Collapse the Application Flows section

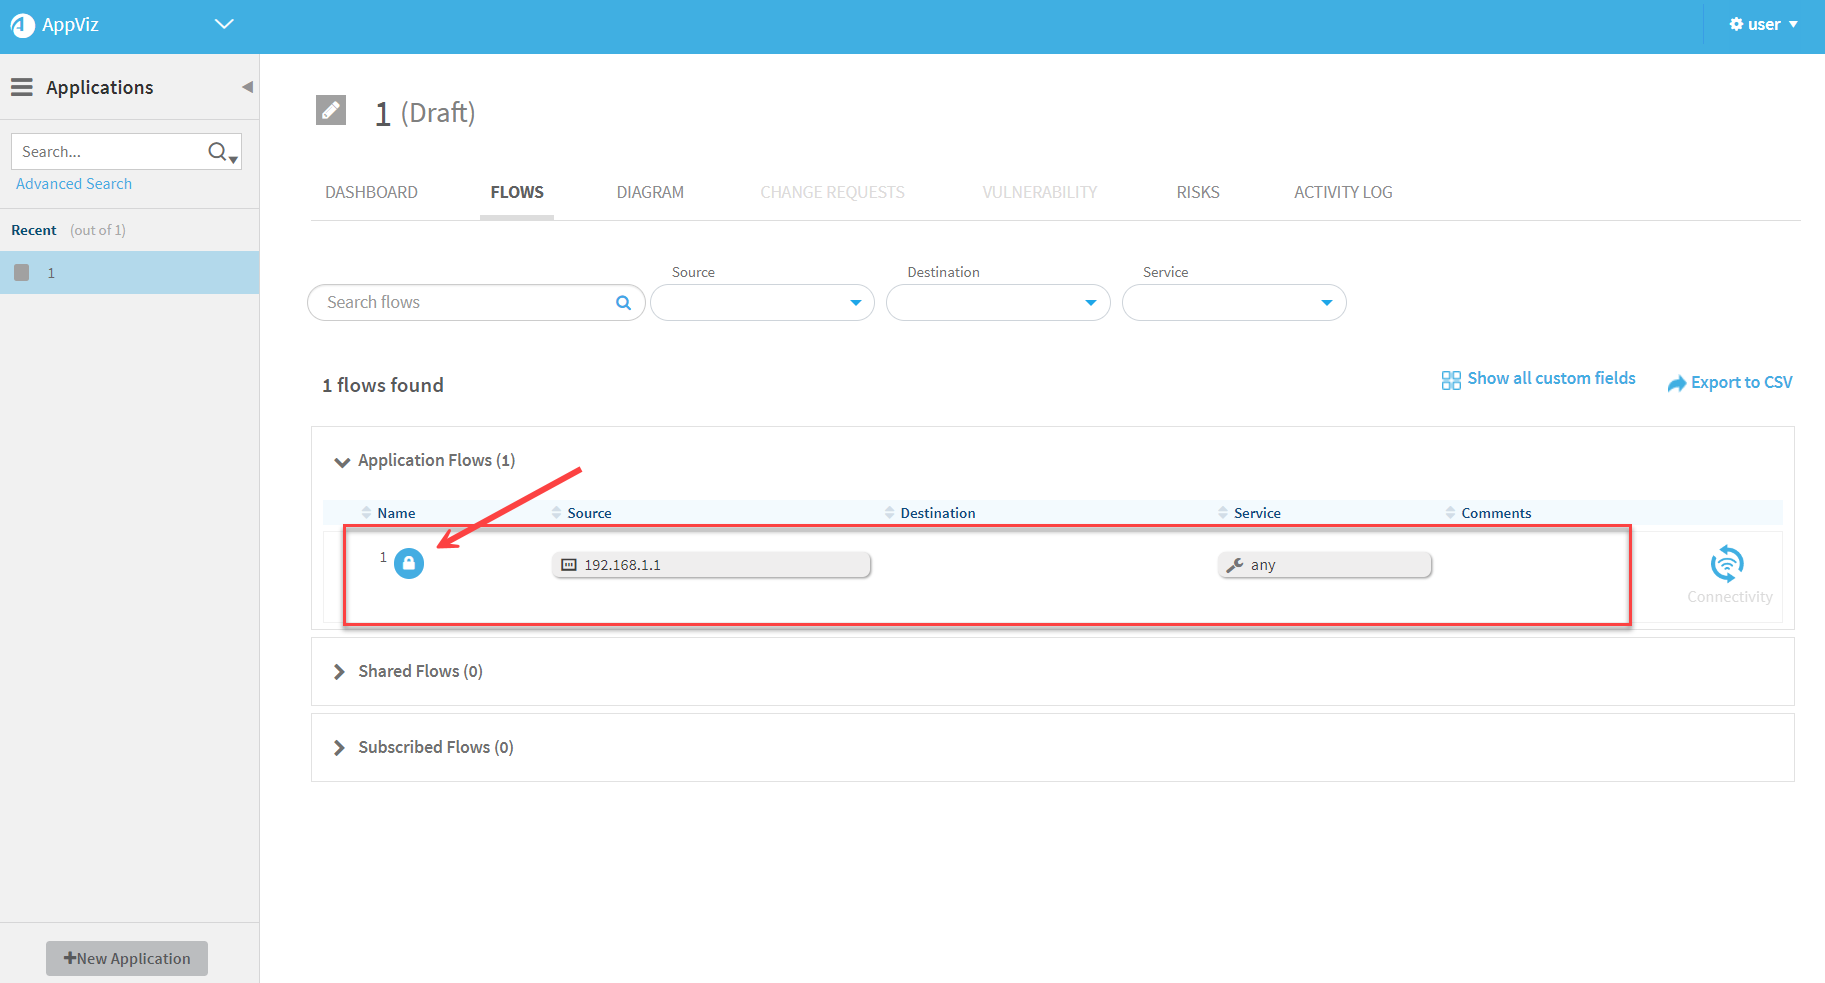pyautogui.click(x=342, y=461)
